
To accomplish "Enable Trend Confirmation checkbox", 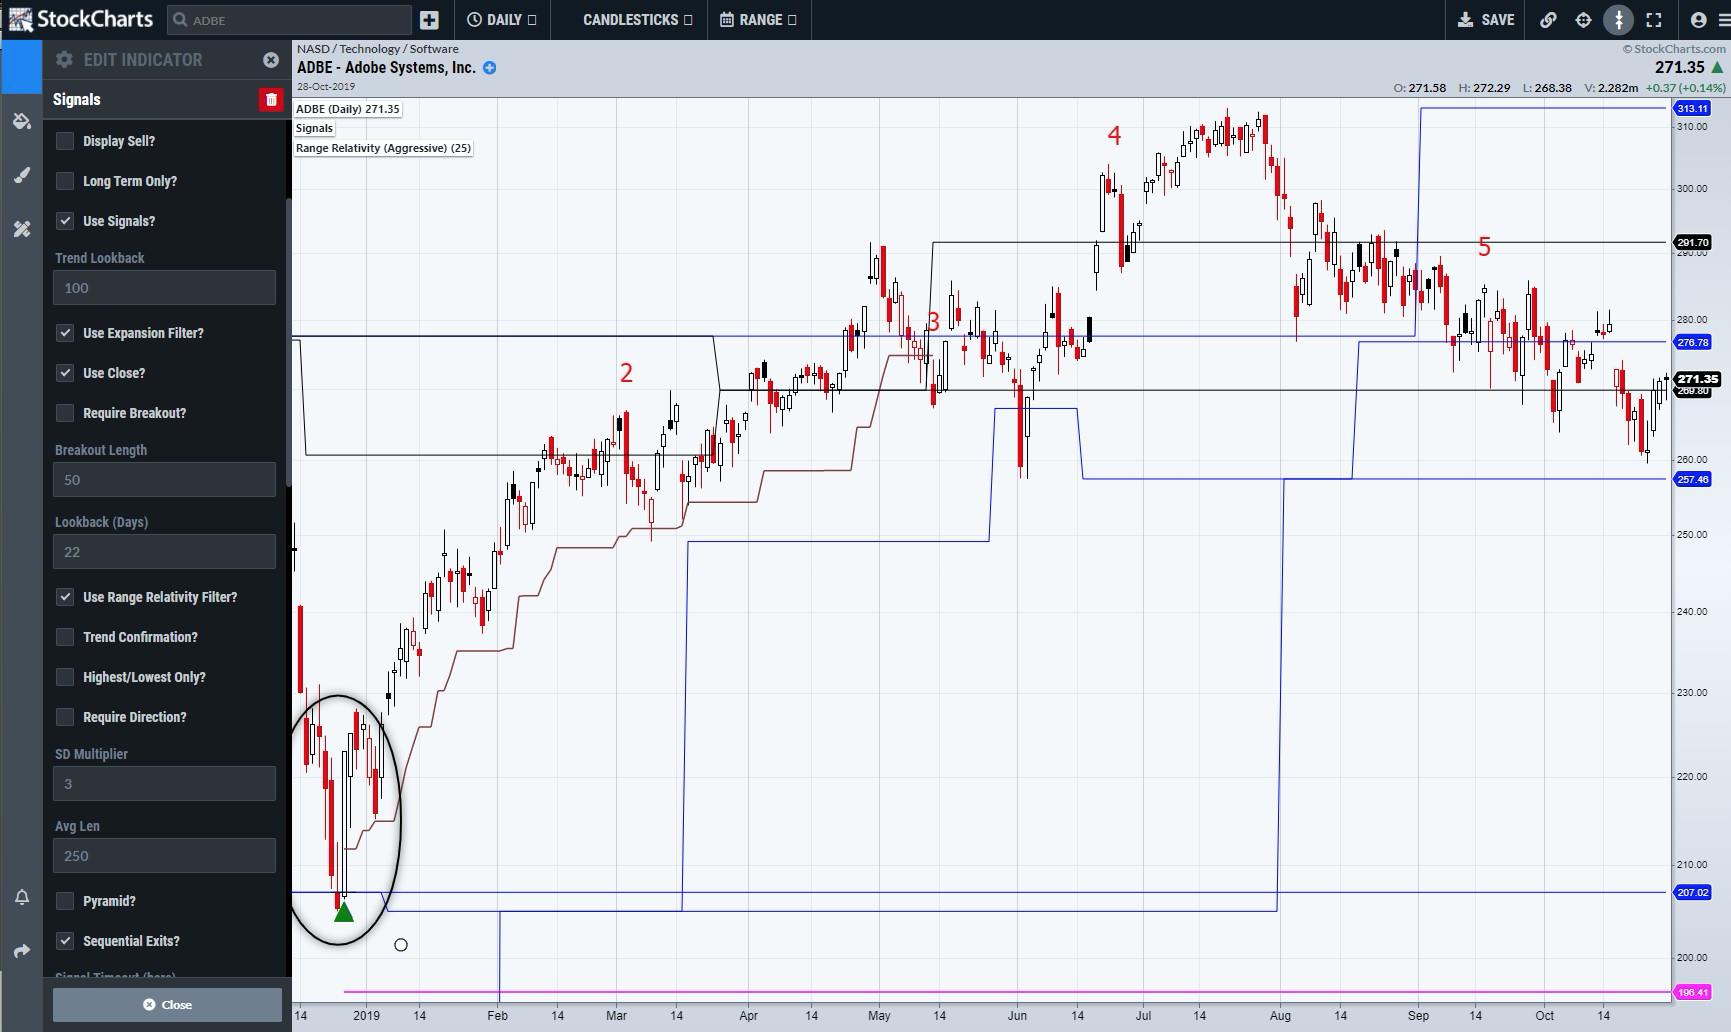I will click(65, 637).
